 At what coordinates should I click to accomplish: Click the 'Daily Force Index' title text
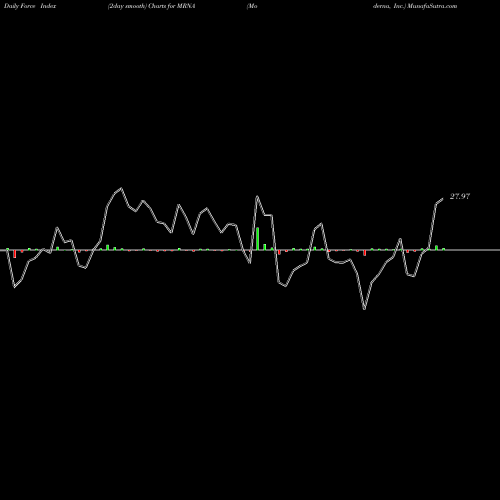click(30, 6)
